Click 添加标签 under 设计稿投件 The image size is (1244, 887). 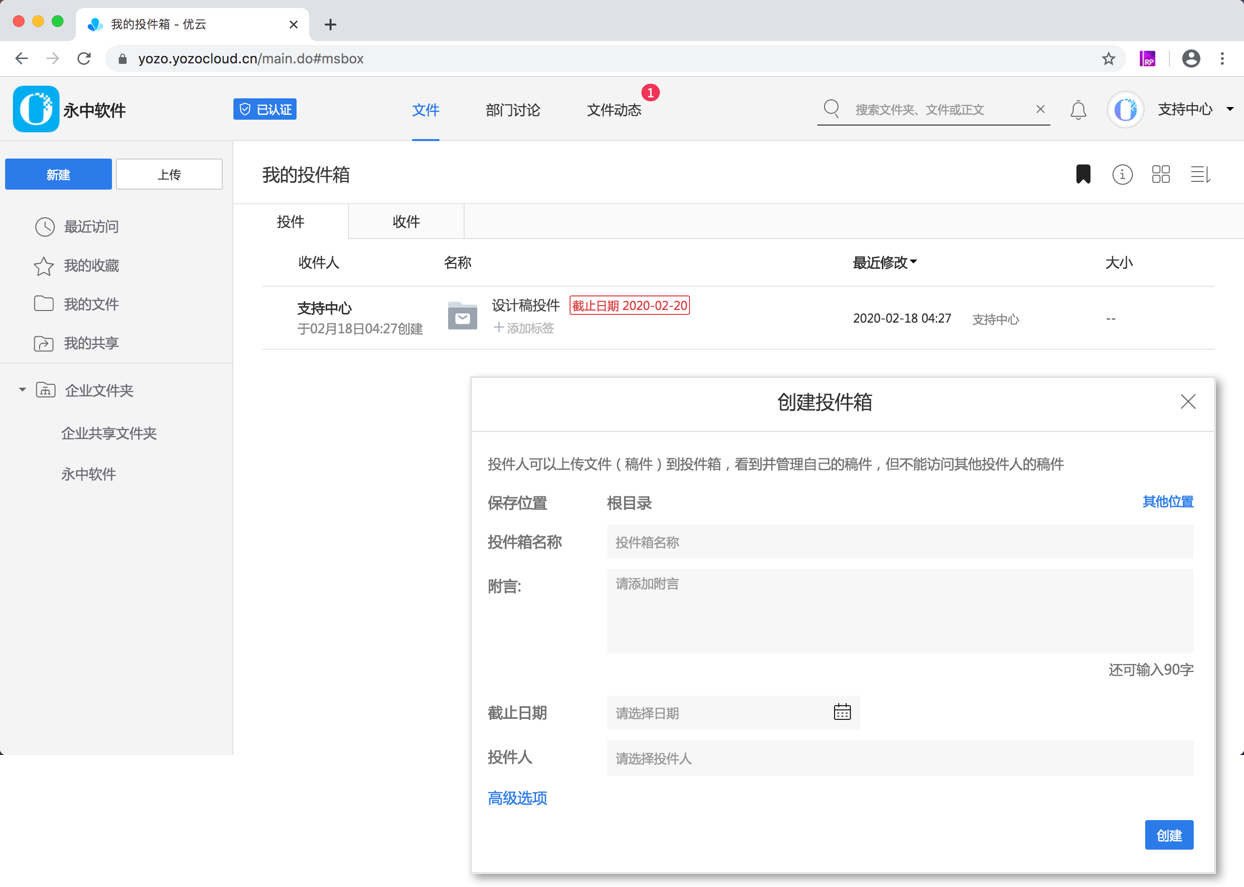tap(523, 328)
